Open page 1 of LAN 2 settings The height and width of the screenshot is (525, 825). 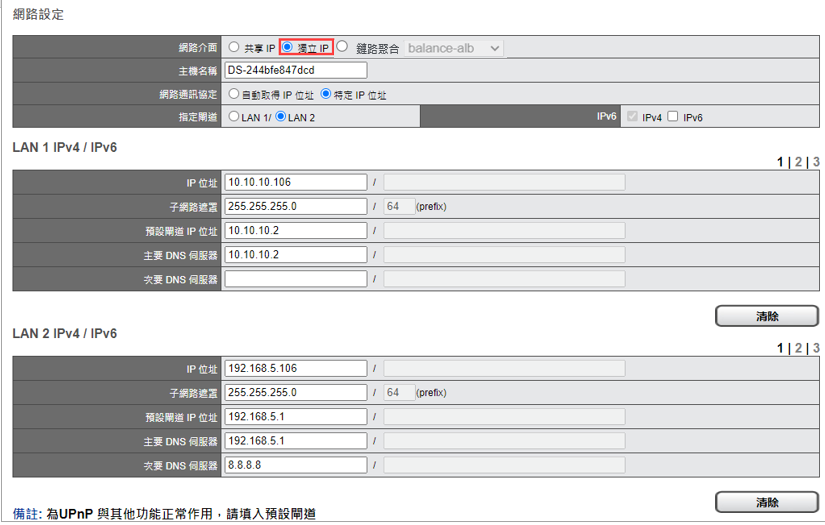click(x=780, y=348)
